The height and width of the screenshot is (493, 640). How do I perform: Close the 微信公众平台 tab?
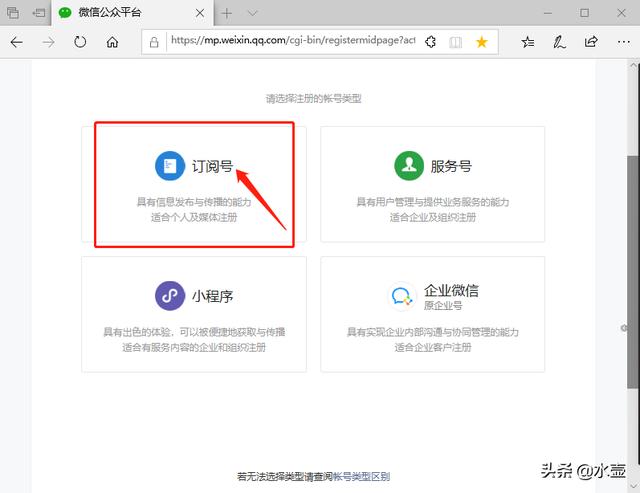point(200,13)
